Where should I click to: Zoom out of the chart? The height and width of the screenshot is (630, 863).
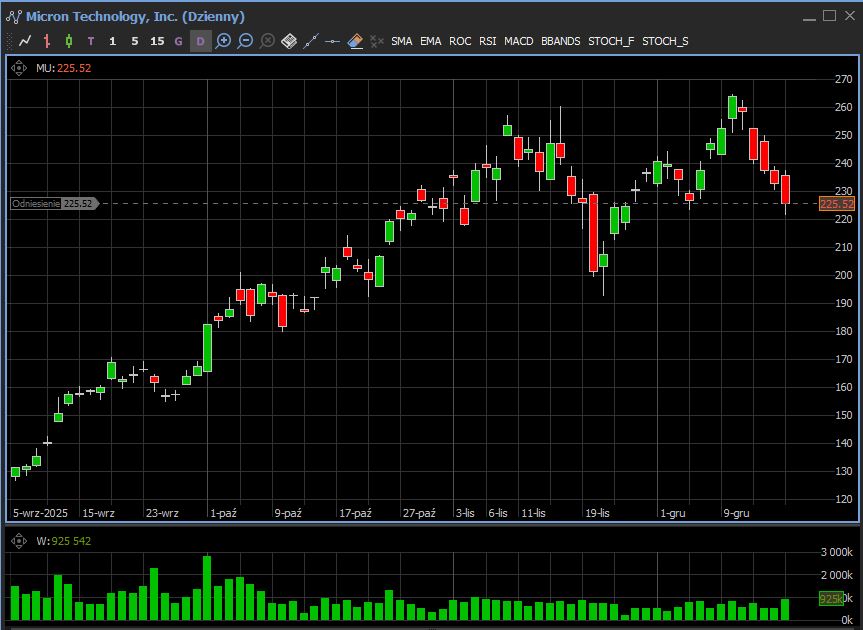(245, 41)
